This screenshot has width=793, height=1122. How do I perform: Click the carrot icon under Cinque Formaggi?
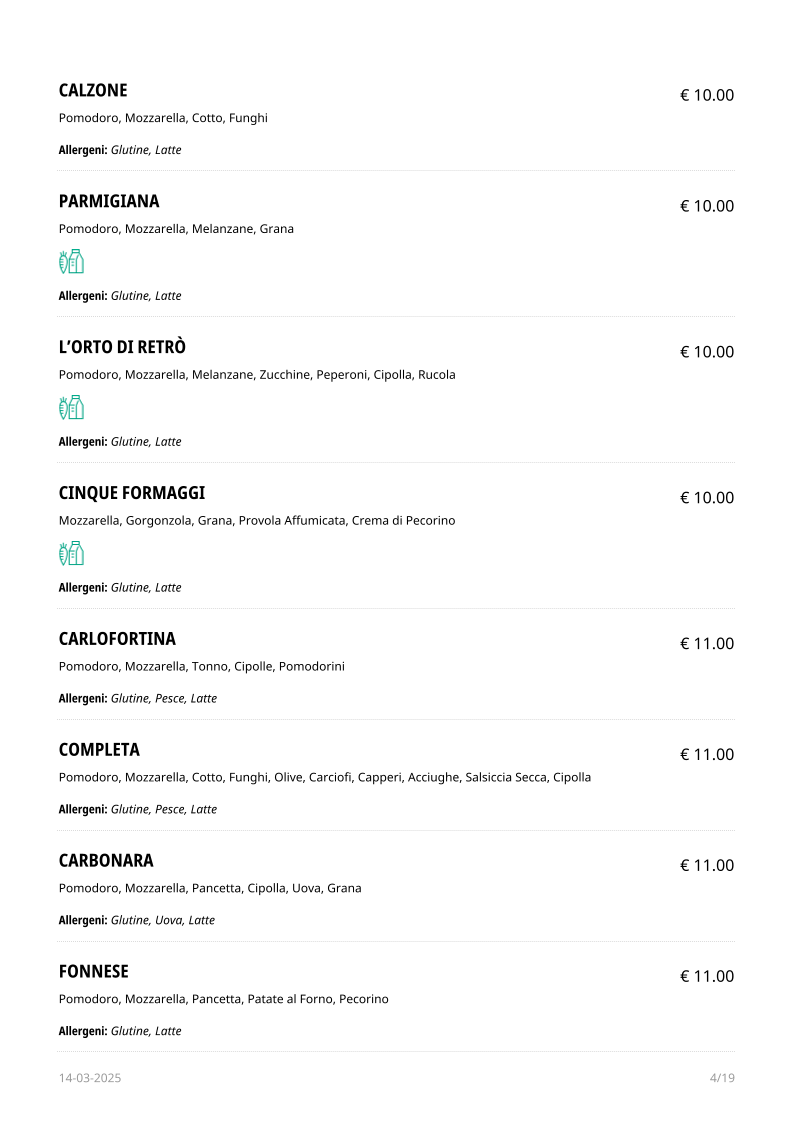65,554
